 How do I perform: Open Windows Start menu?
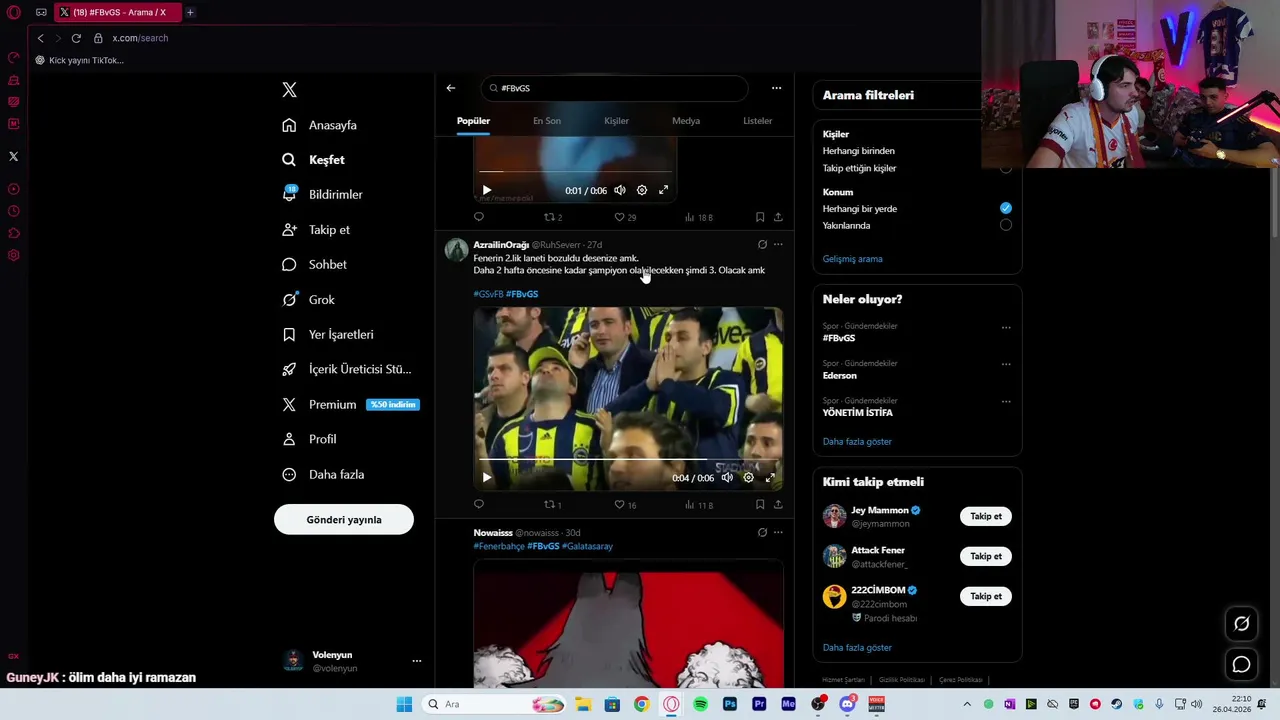(404, 704)
